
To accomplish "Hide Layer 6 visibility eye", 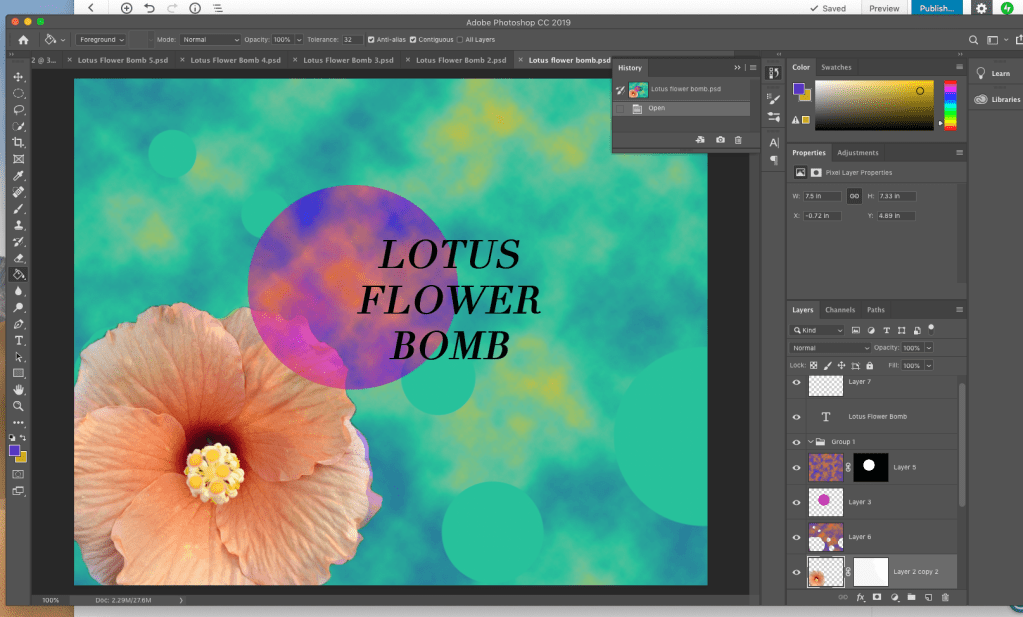I will click(x=797, y=537).
